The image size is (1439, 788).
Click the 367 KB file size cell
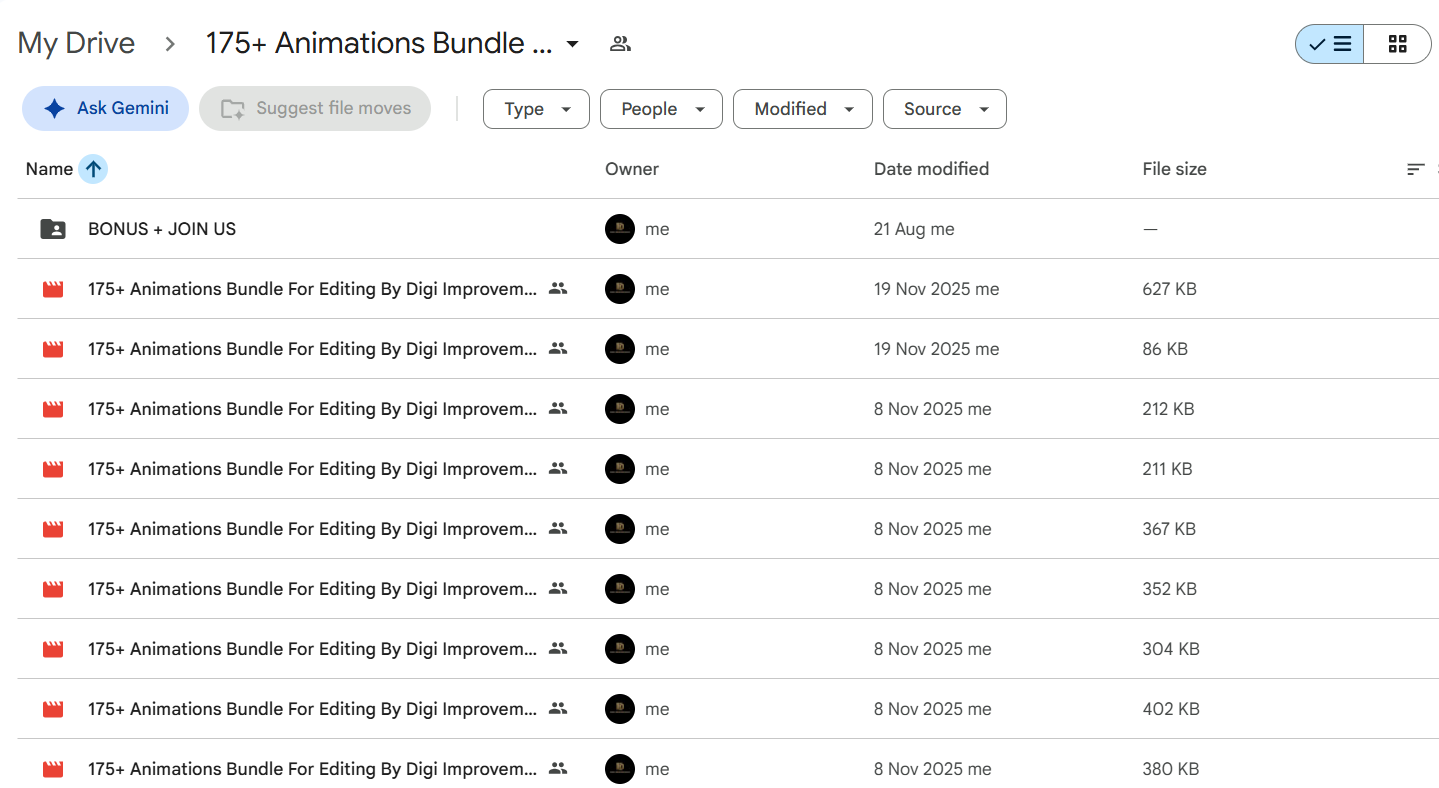(1169, 529)
